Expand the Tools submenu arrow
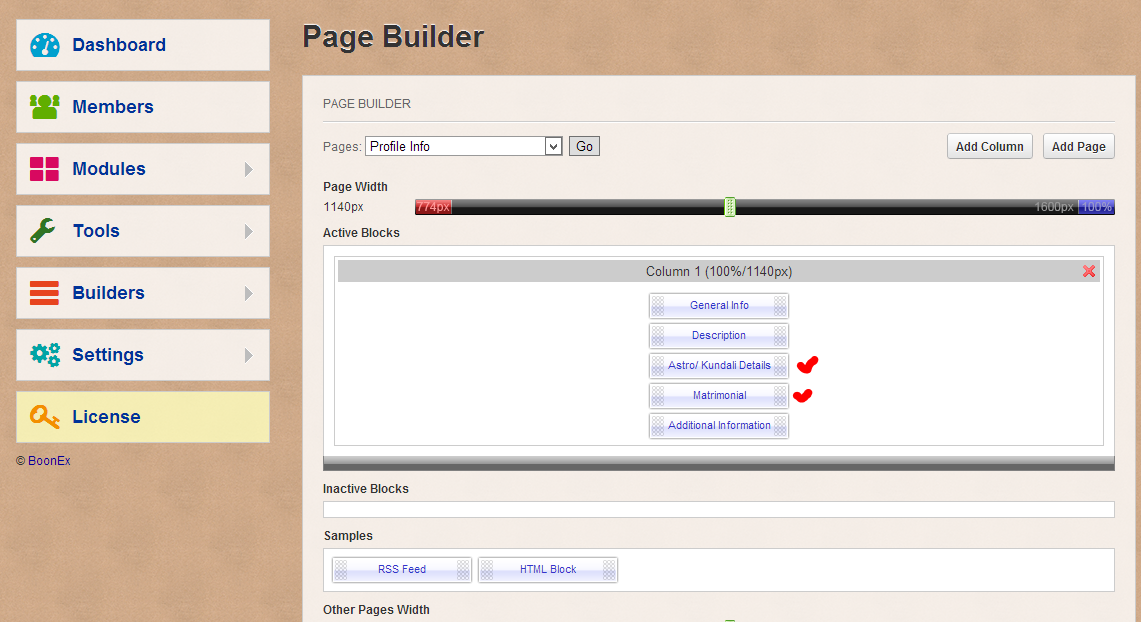The width and height of the screenshot is (1141, 622). tap(248, 231)
